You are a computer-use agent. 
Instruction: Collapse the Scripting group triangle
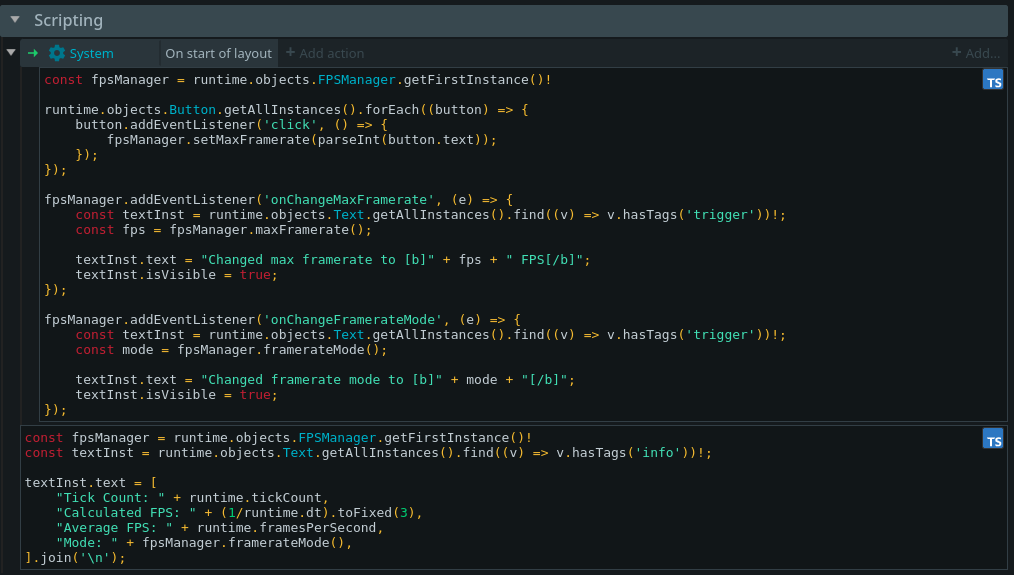15,20
